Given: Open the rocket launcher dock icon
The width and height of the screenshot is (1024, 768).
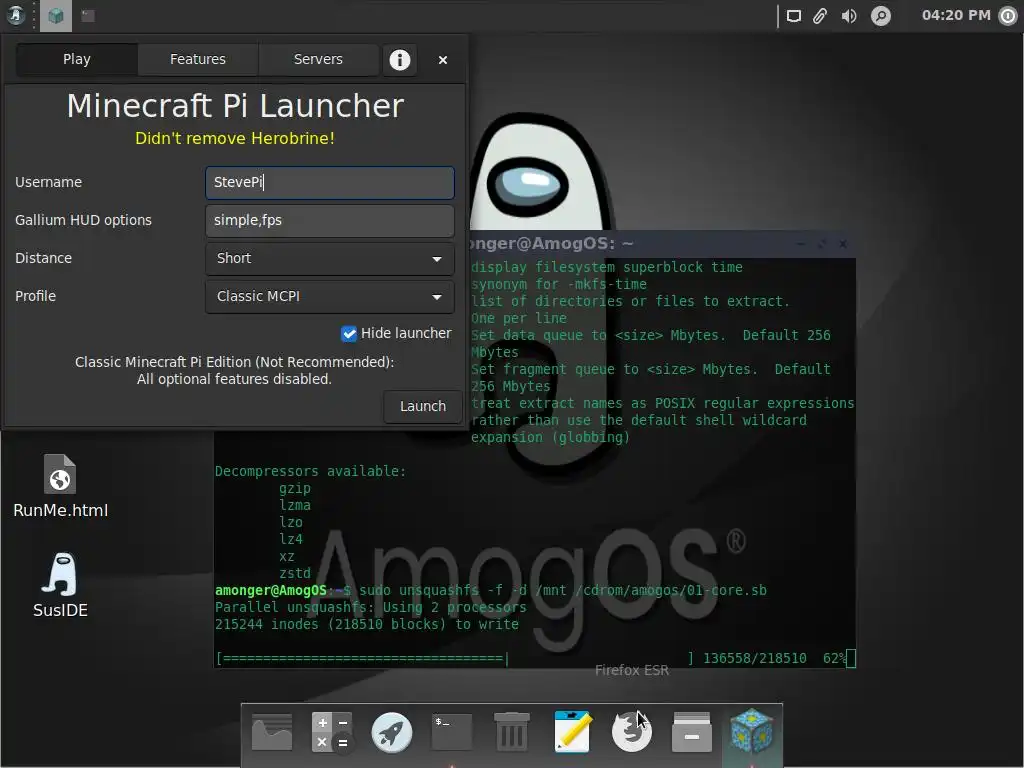Looking at the screenshot, I should click(x=392, y=731).
